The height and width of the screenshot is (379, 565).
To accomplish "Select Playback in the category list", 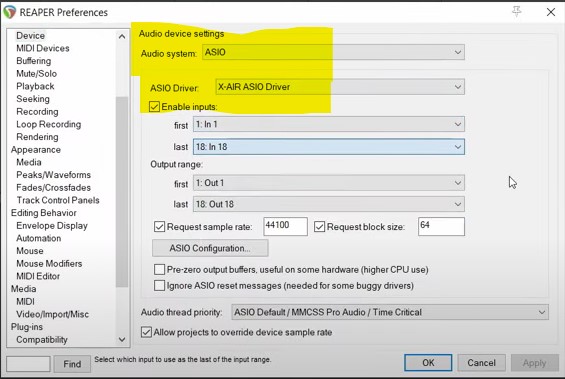I will point(35,86).
